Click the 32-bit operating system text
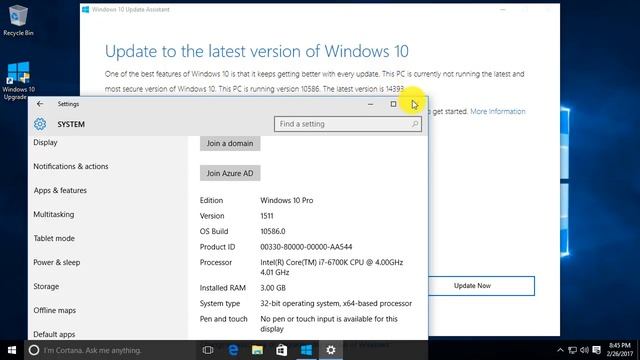 click(x=336, y=304)
